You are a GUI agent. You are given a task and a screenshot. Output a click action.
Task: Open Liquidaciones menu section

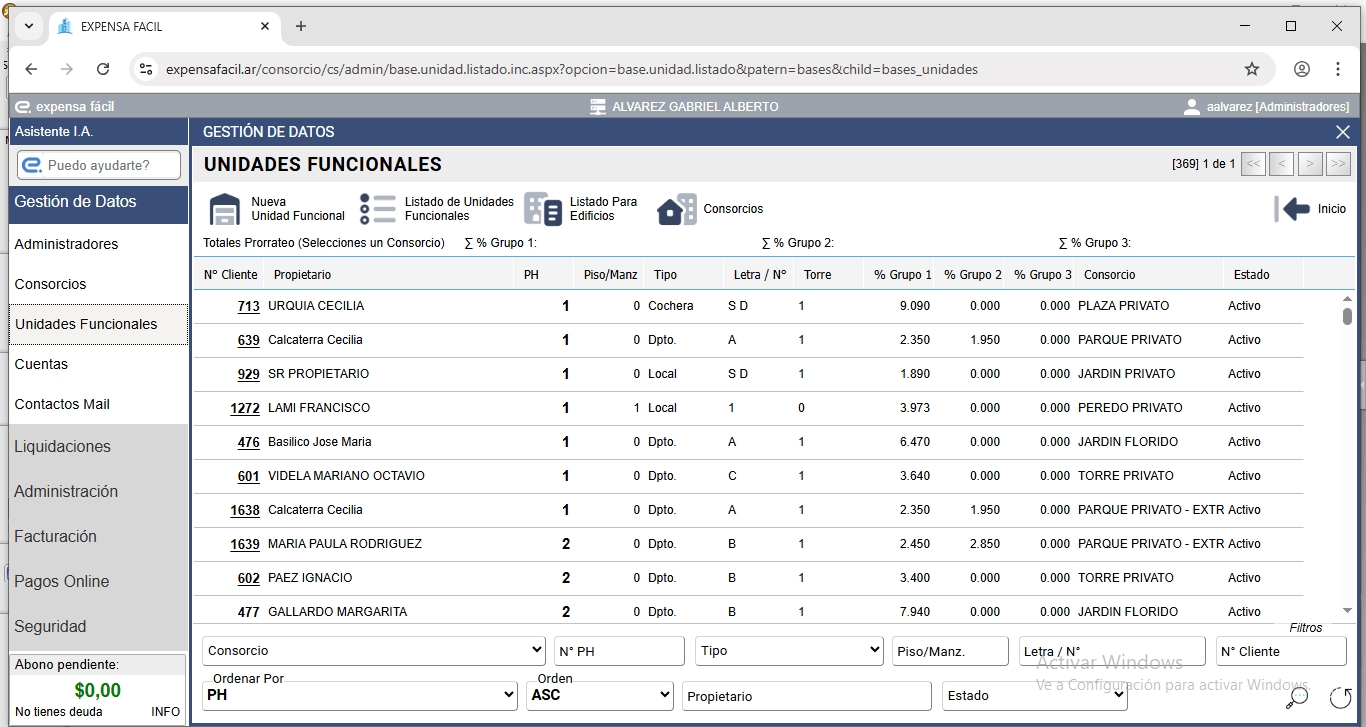tap(62, 447)
